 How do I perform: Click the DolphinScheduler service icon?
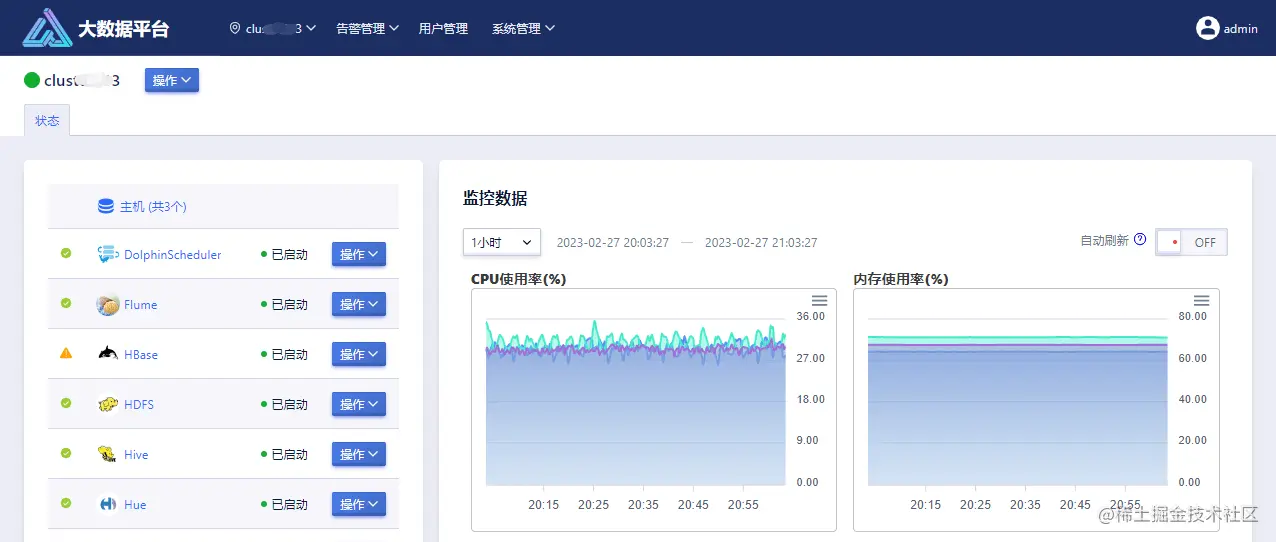[108, 255]
